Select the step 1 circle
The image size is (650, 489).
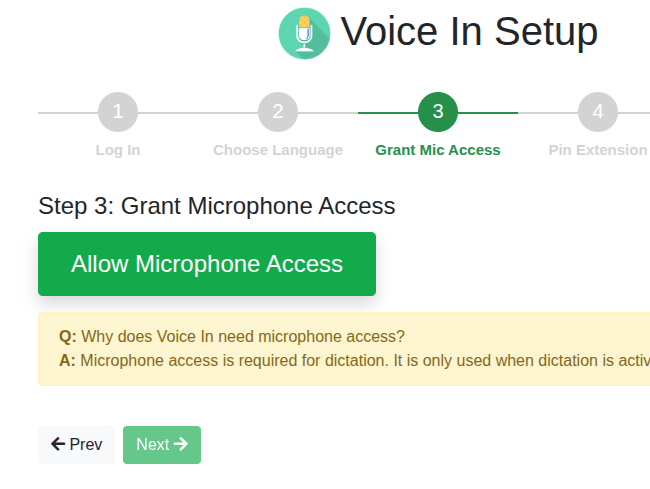(118, 112)
